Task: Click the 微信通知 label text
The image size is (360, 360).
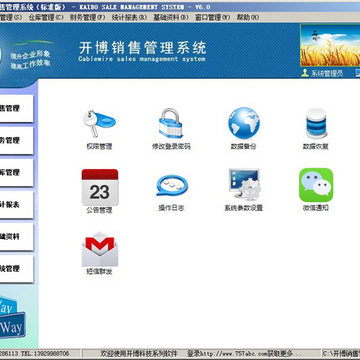Action: point(316,208)
